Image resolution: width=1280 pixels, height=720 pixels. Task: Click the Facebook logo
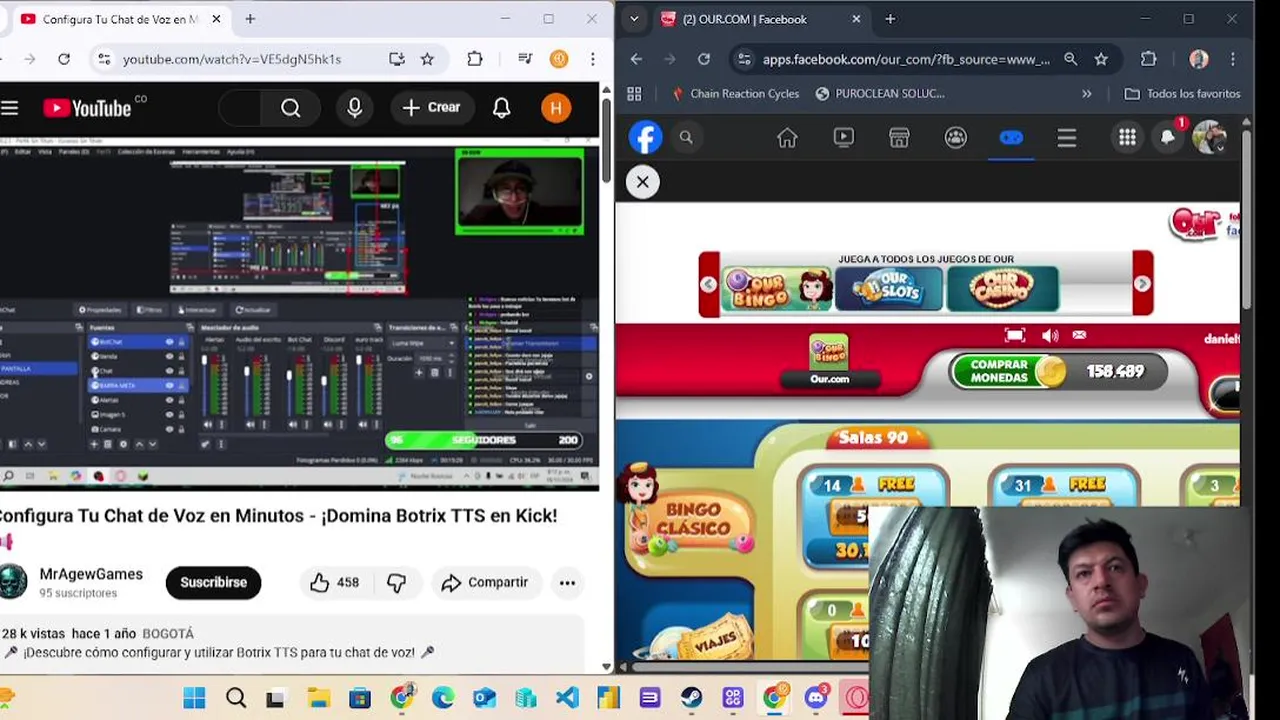point(646,137)
